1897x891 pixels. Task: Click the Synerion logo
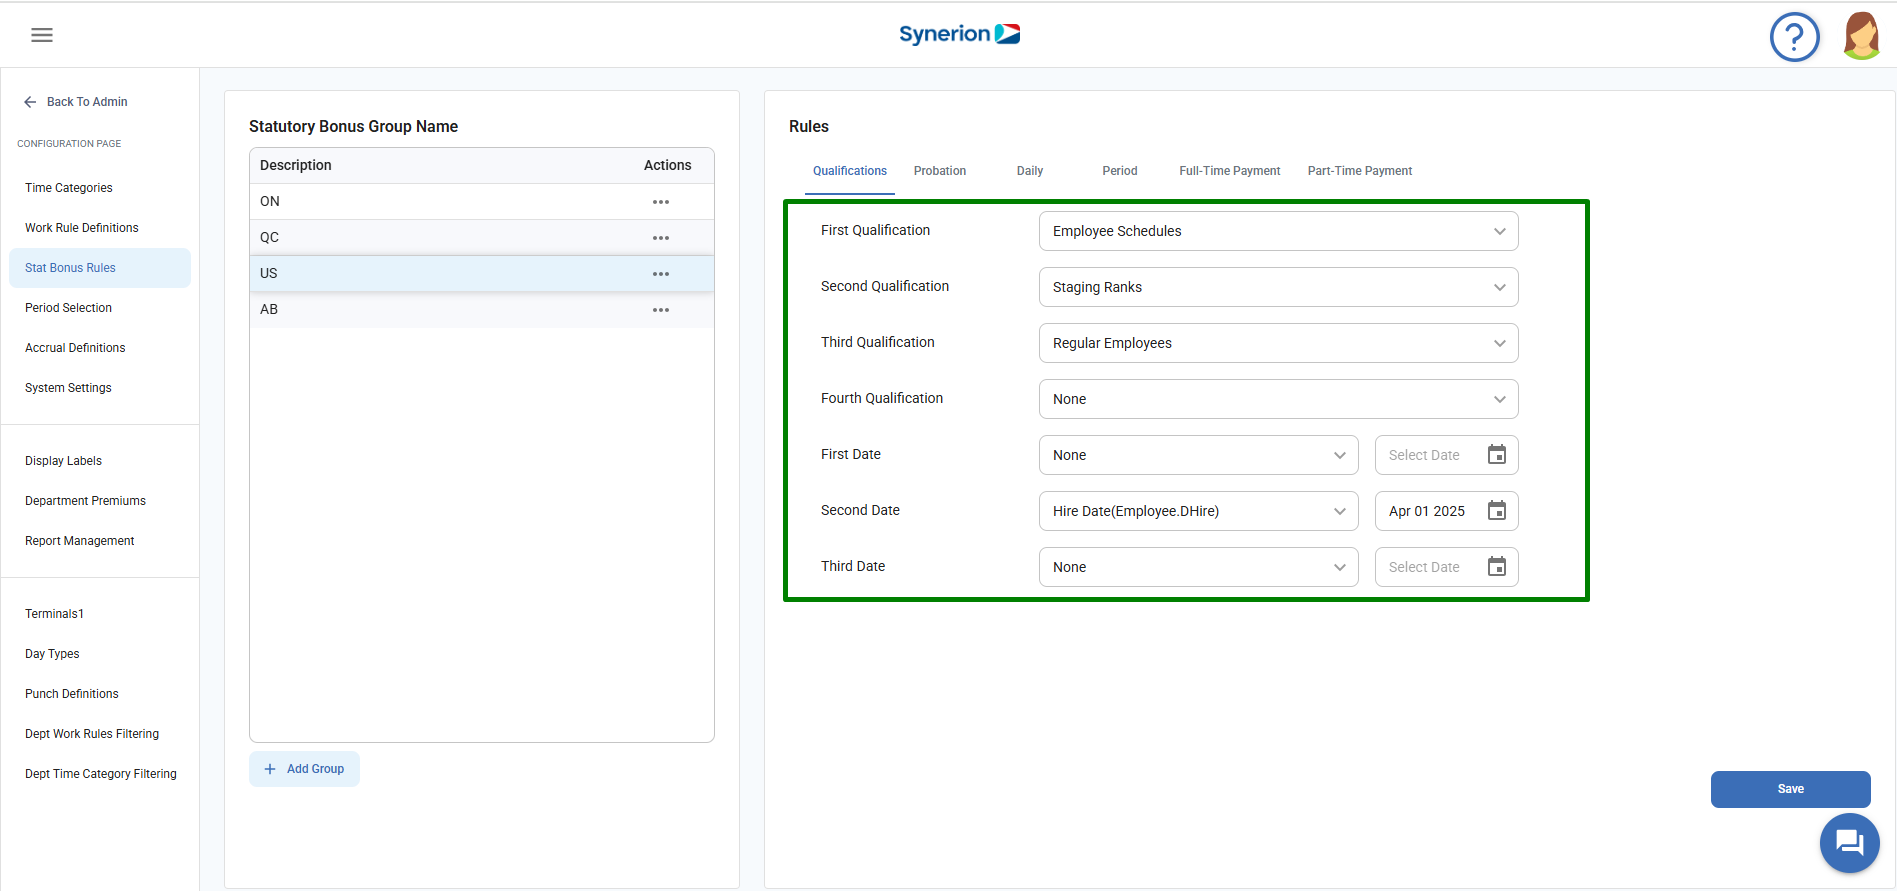pos(960,34)
